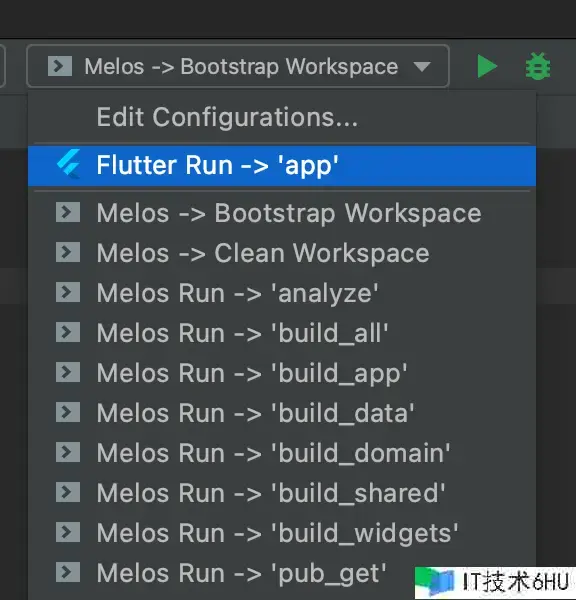Click terminal icon next to Melos Clean Workspace
The width and height of the screenshot is (576, 600).
pyautogui.click(x=68, y=252)
